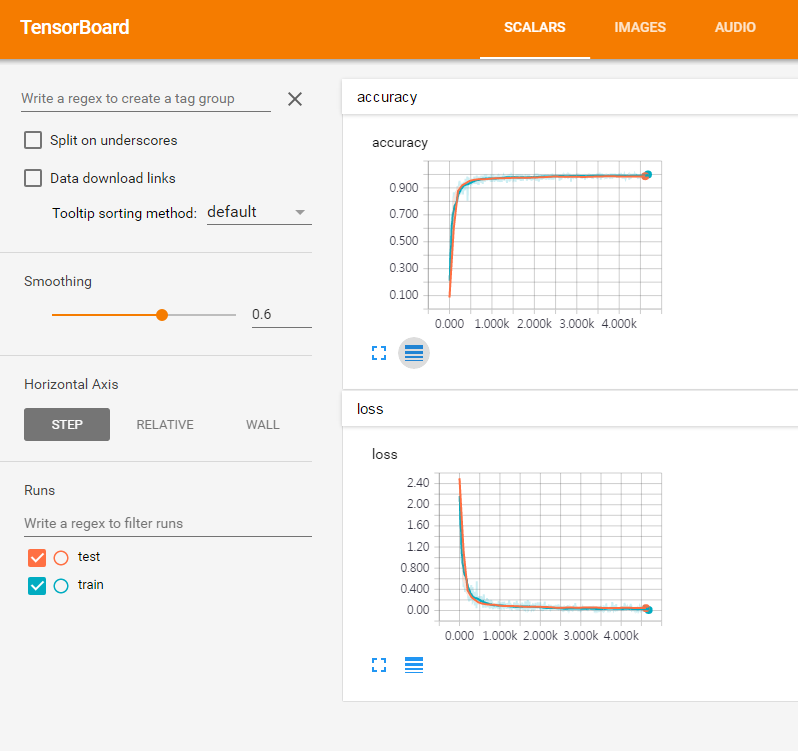Click the smoothing value field showing 0.6
Screen dimensions: 798x751
pos(281,315)
